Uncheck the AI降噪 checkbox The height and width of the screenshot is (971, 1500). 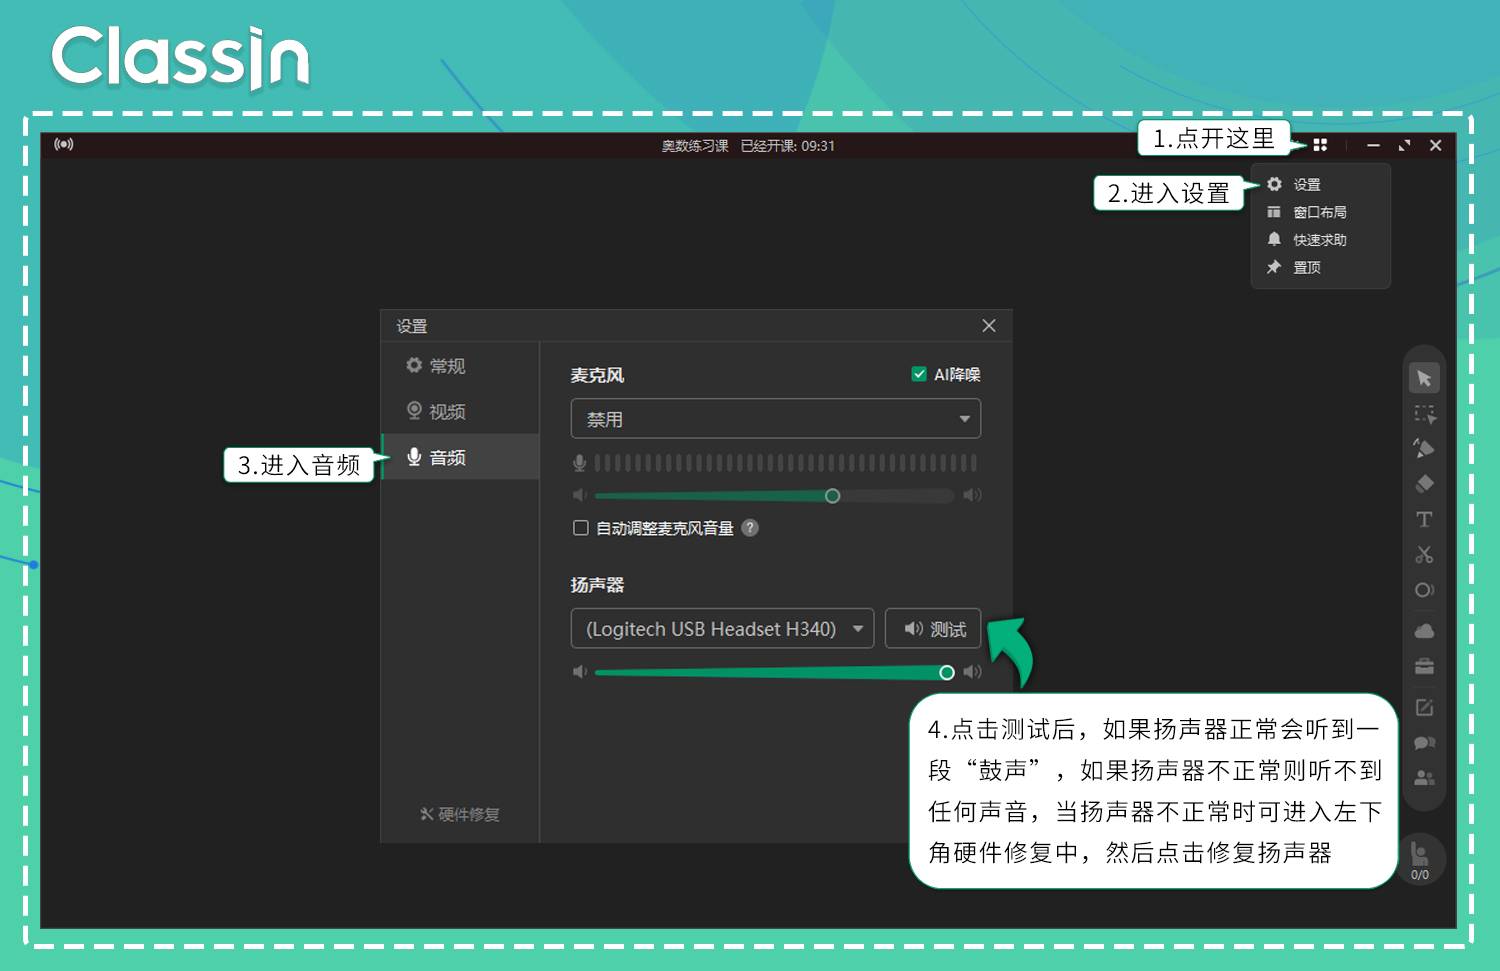click(x=919, y=374)
